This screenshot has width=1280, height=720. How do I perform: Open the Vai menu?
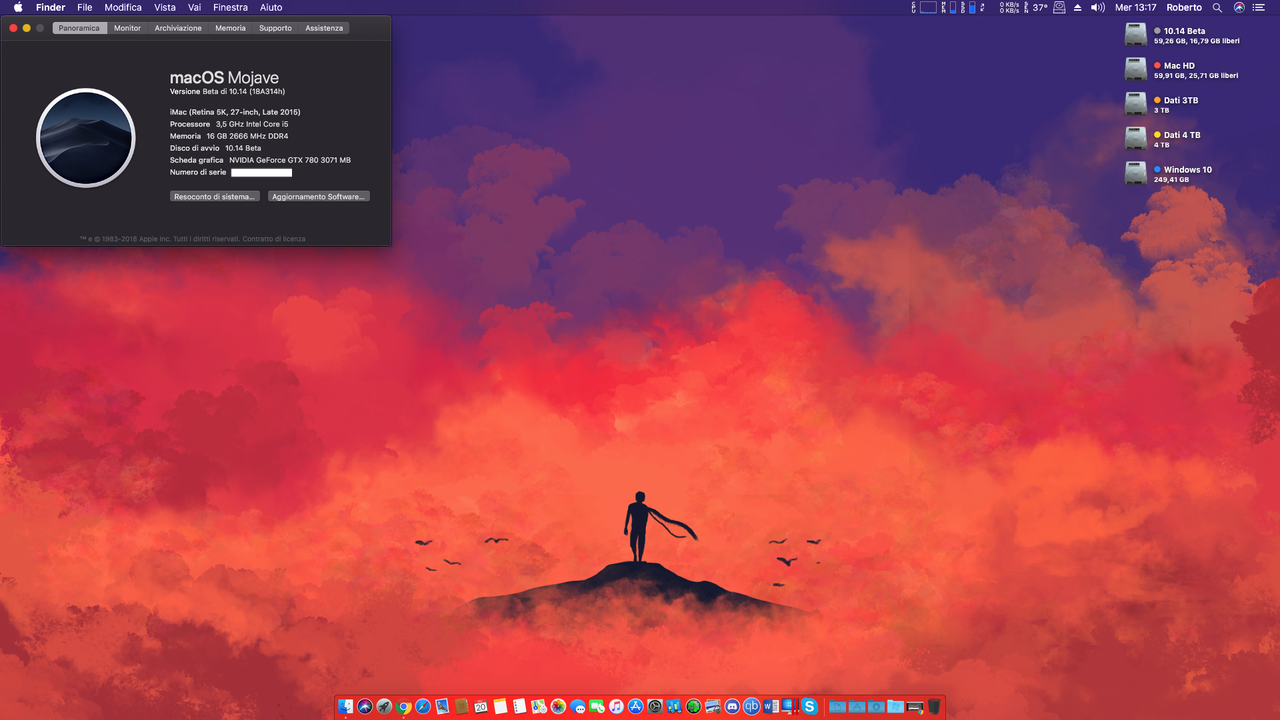coord(195,7)
